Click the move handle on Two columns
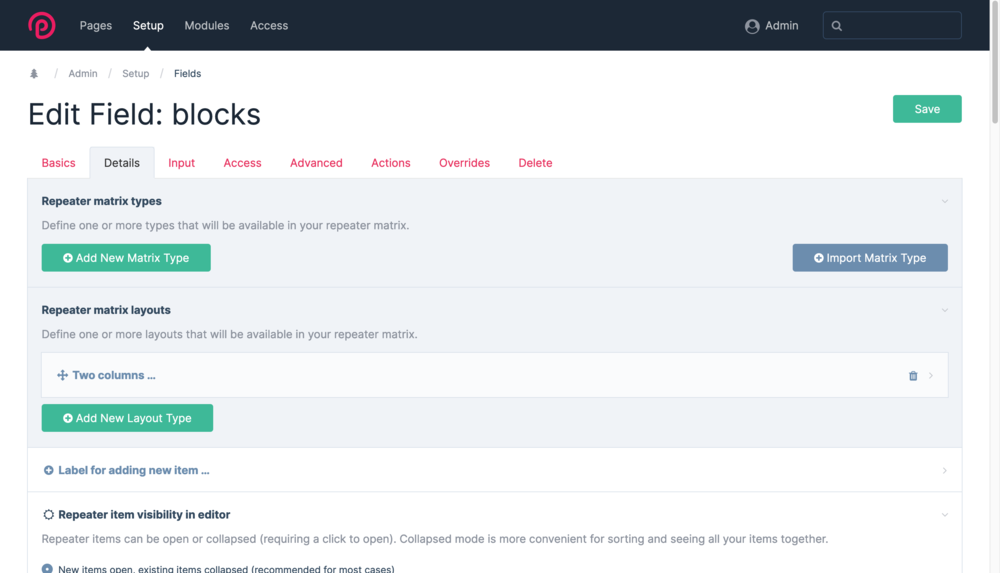Image resolution: width=1000 pixels, height=573 pixels. point(62,376)
